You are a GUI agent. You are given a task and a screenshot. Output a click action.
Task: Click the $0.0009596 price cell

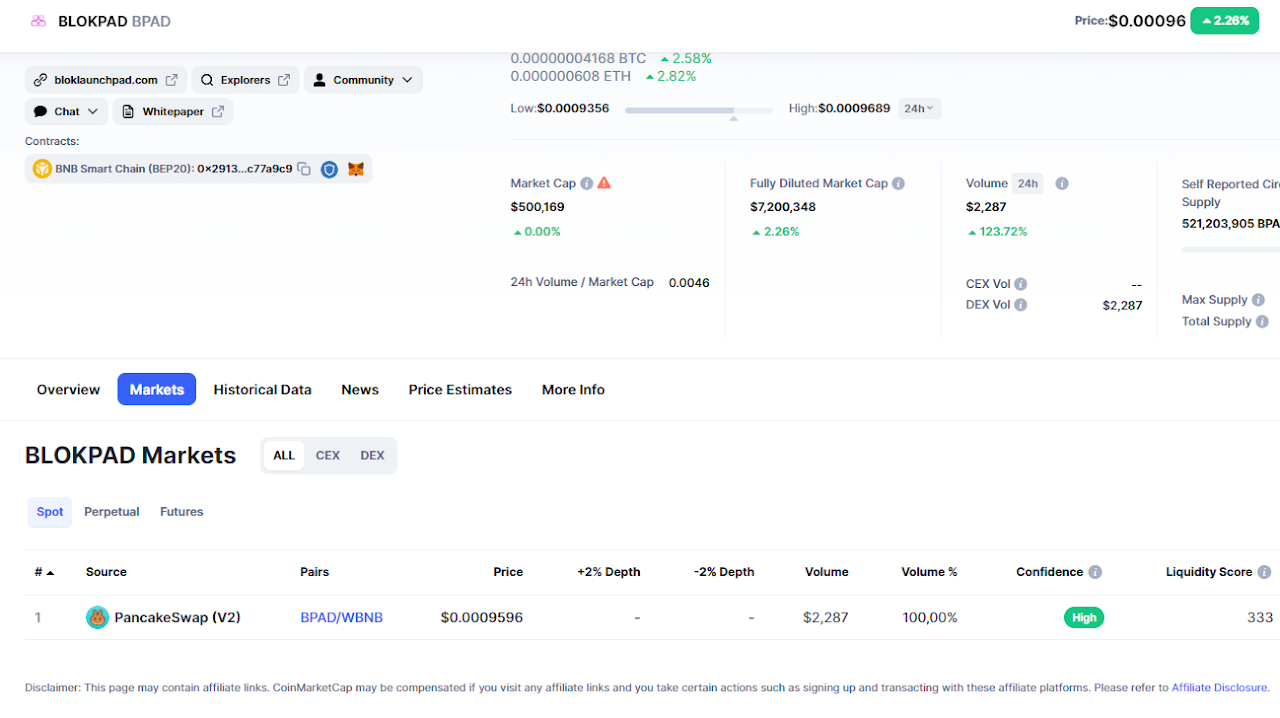(482, 617)
